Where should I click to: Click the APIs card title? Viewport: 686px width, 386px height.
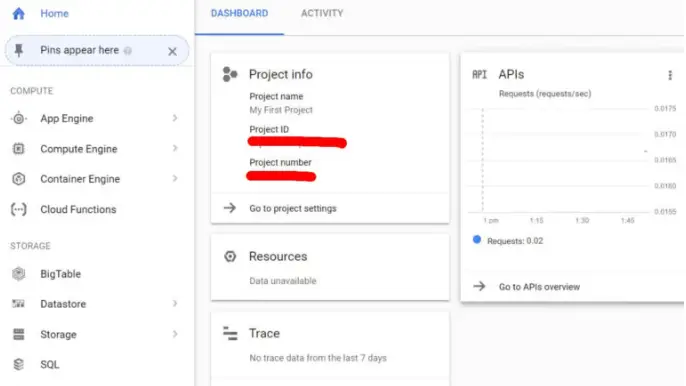click(x=511, y=74)
